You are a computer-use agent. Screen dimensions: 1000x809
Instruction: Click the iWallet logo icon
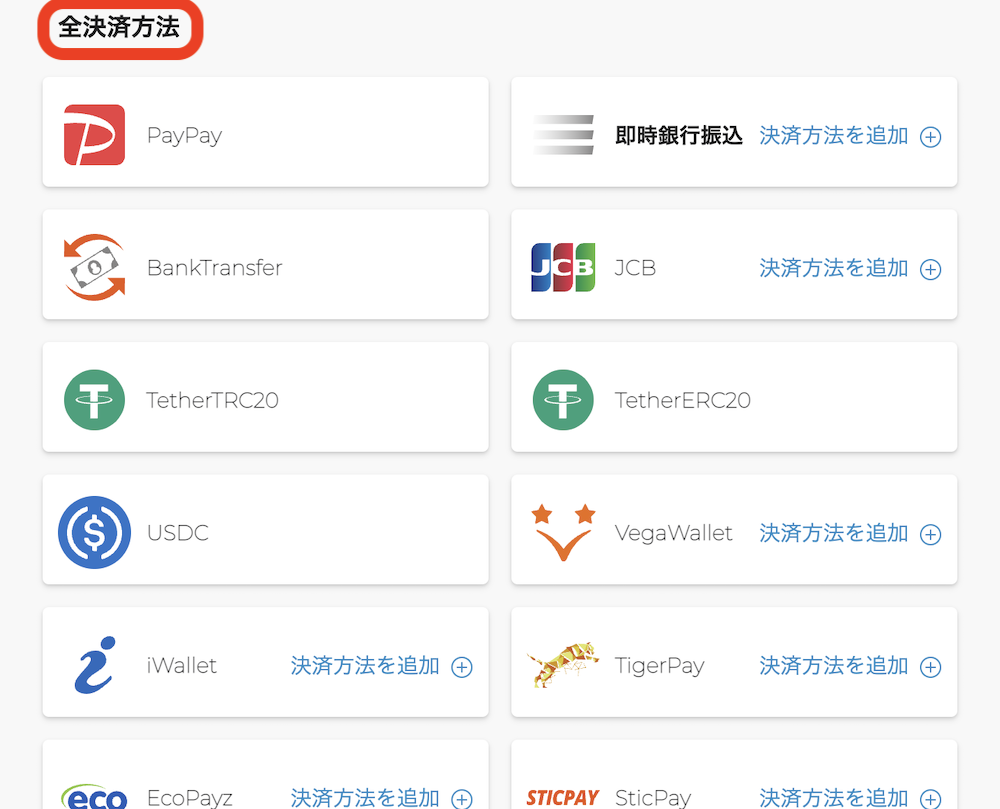95,665
